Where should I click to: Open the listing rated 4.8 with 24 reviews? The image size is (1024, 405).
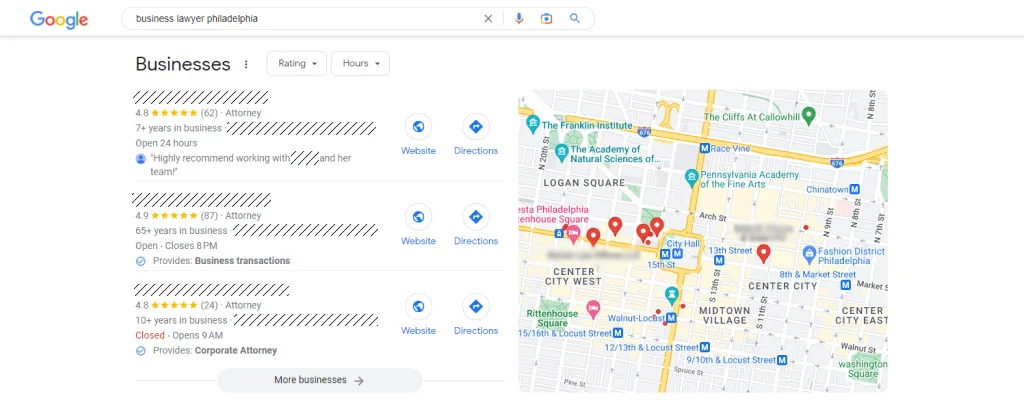click(x=212, y=289)
